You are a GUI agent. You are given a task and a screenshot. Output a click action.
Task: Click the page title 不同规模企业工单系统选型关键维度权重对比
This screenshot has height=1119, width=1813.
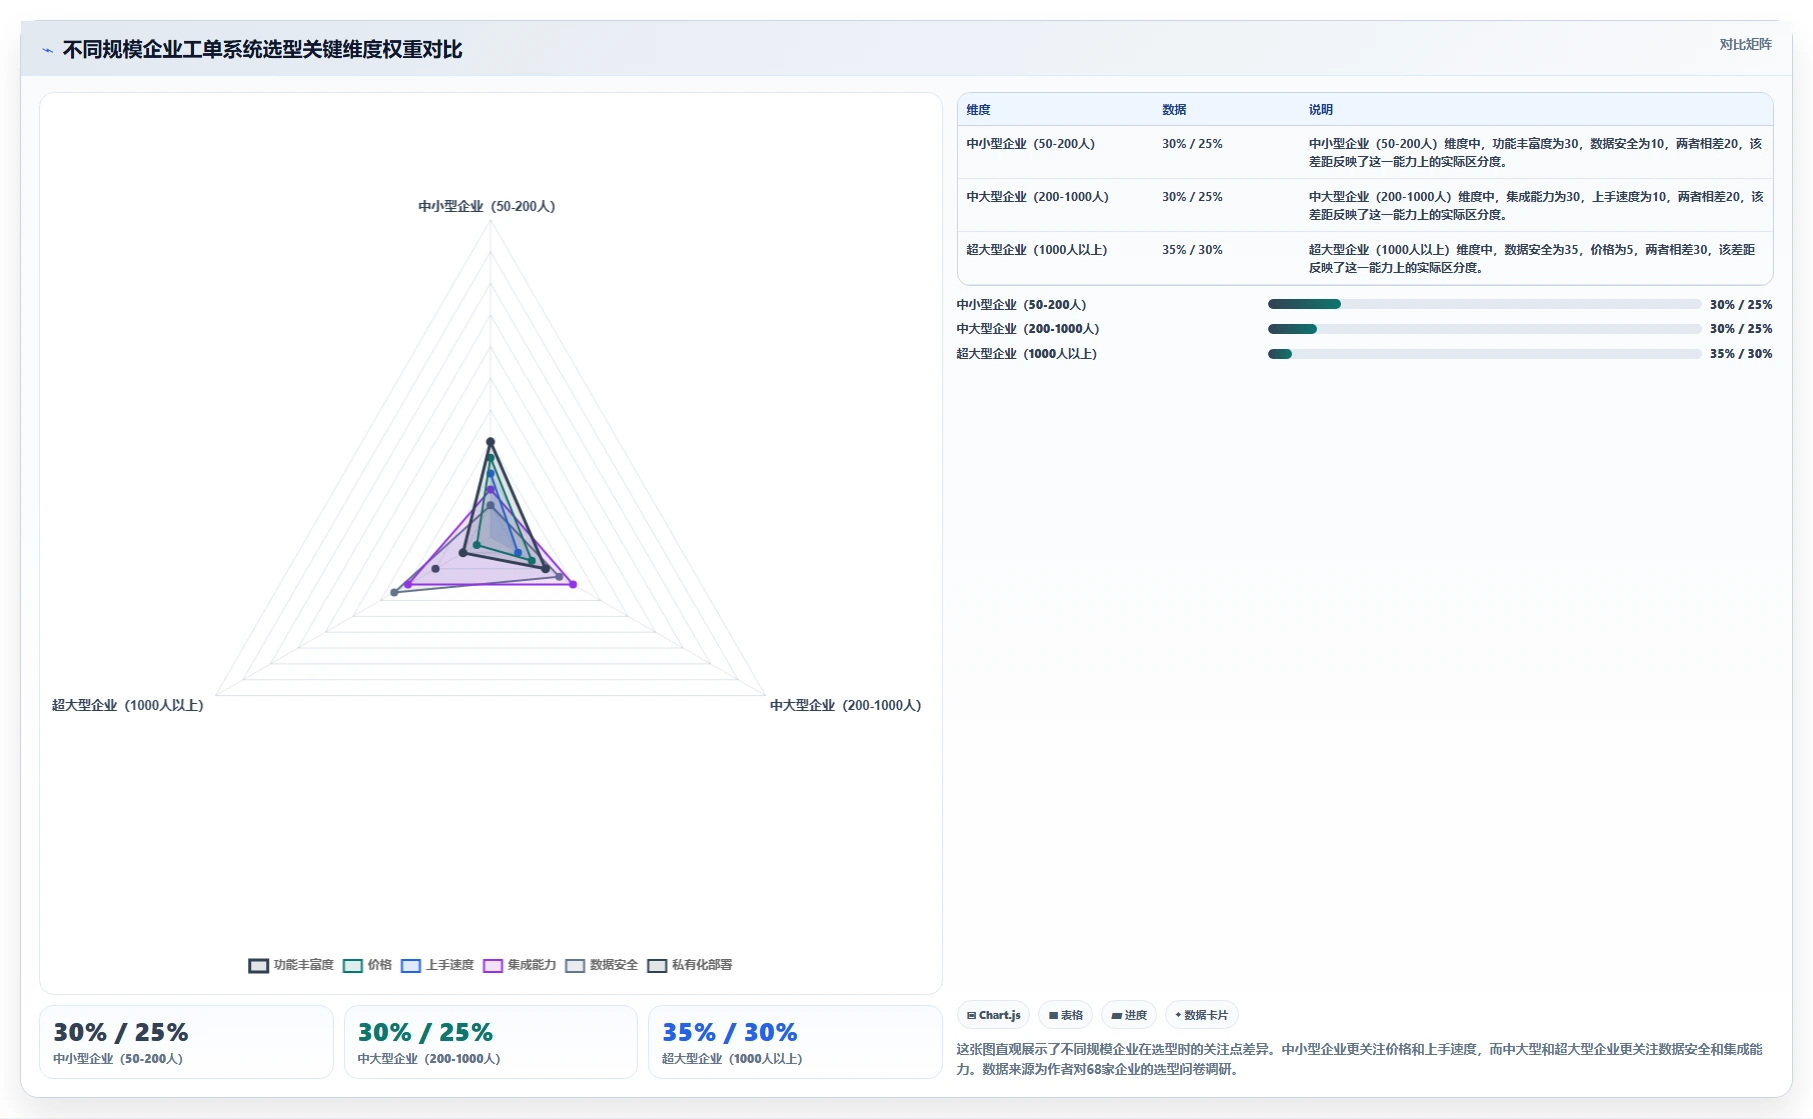tap(262, 50)
